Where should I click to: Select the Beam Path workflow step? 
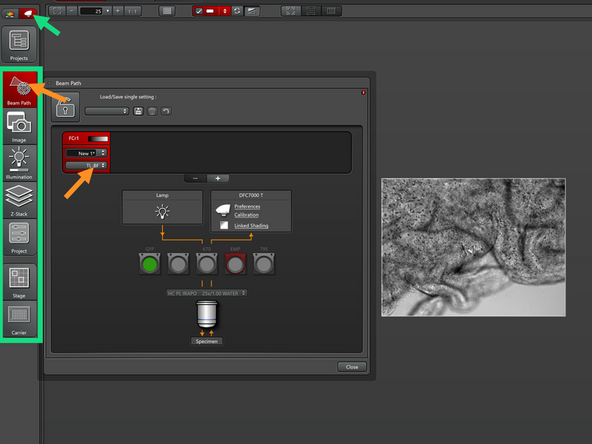pos(20,89)
